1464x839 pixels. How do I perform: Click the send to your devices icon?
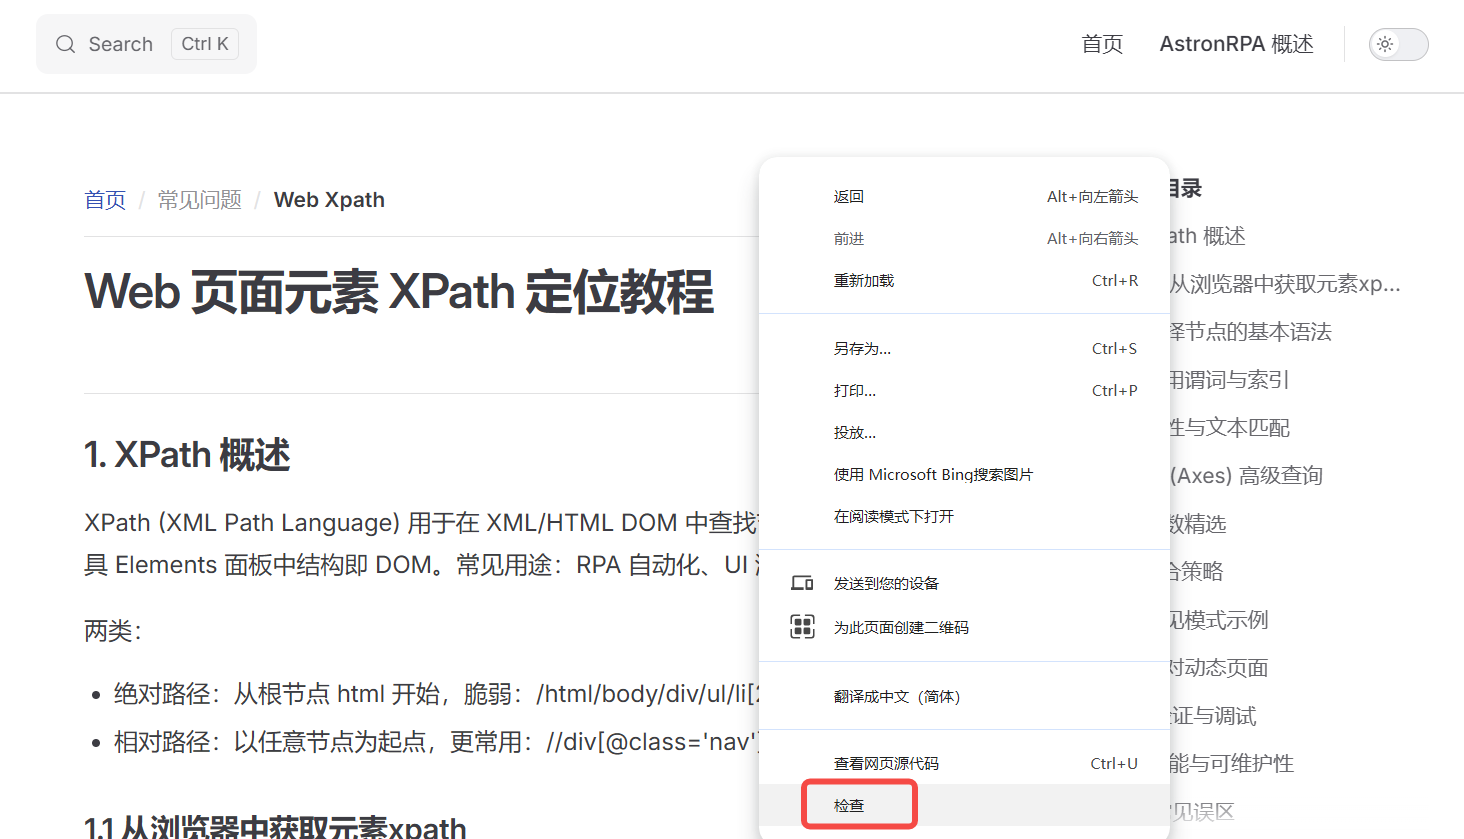point(802,583)
